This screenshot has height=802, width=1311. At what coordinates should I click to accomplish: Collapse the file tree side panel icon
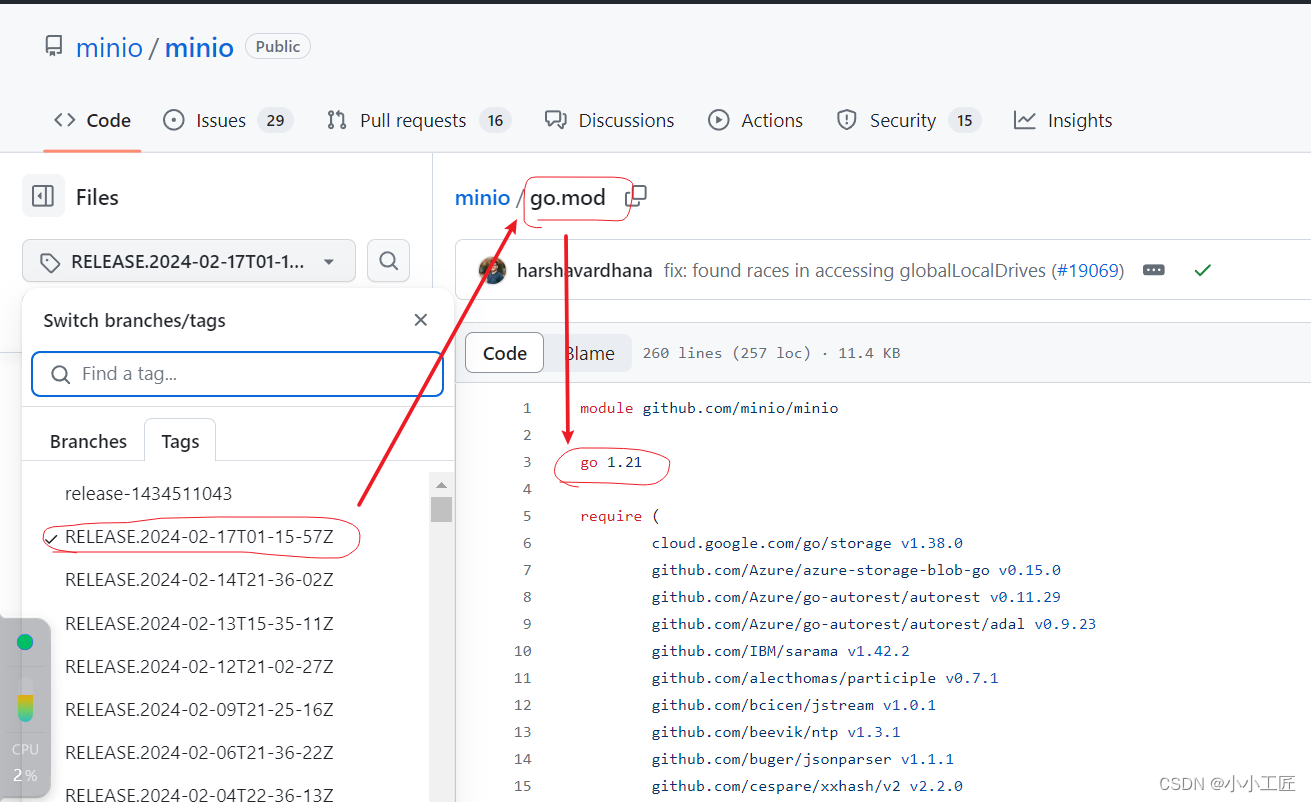[43, 196]
